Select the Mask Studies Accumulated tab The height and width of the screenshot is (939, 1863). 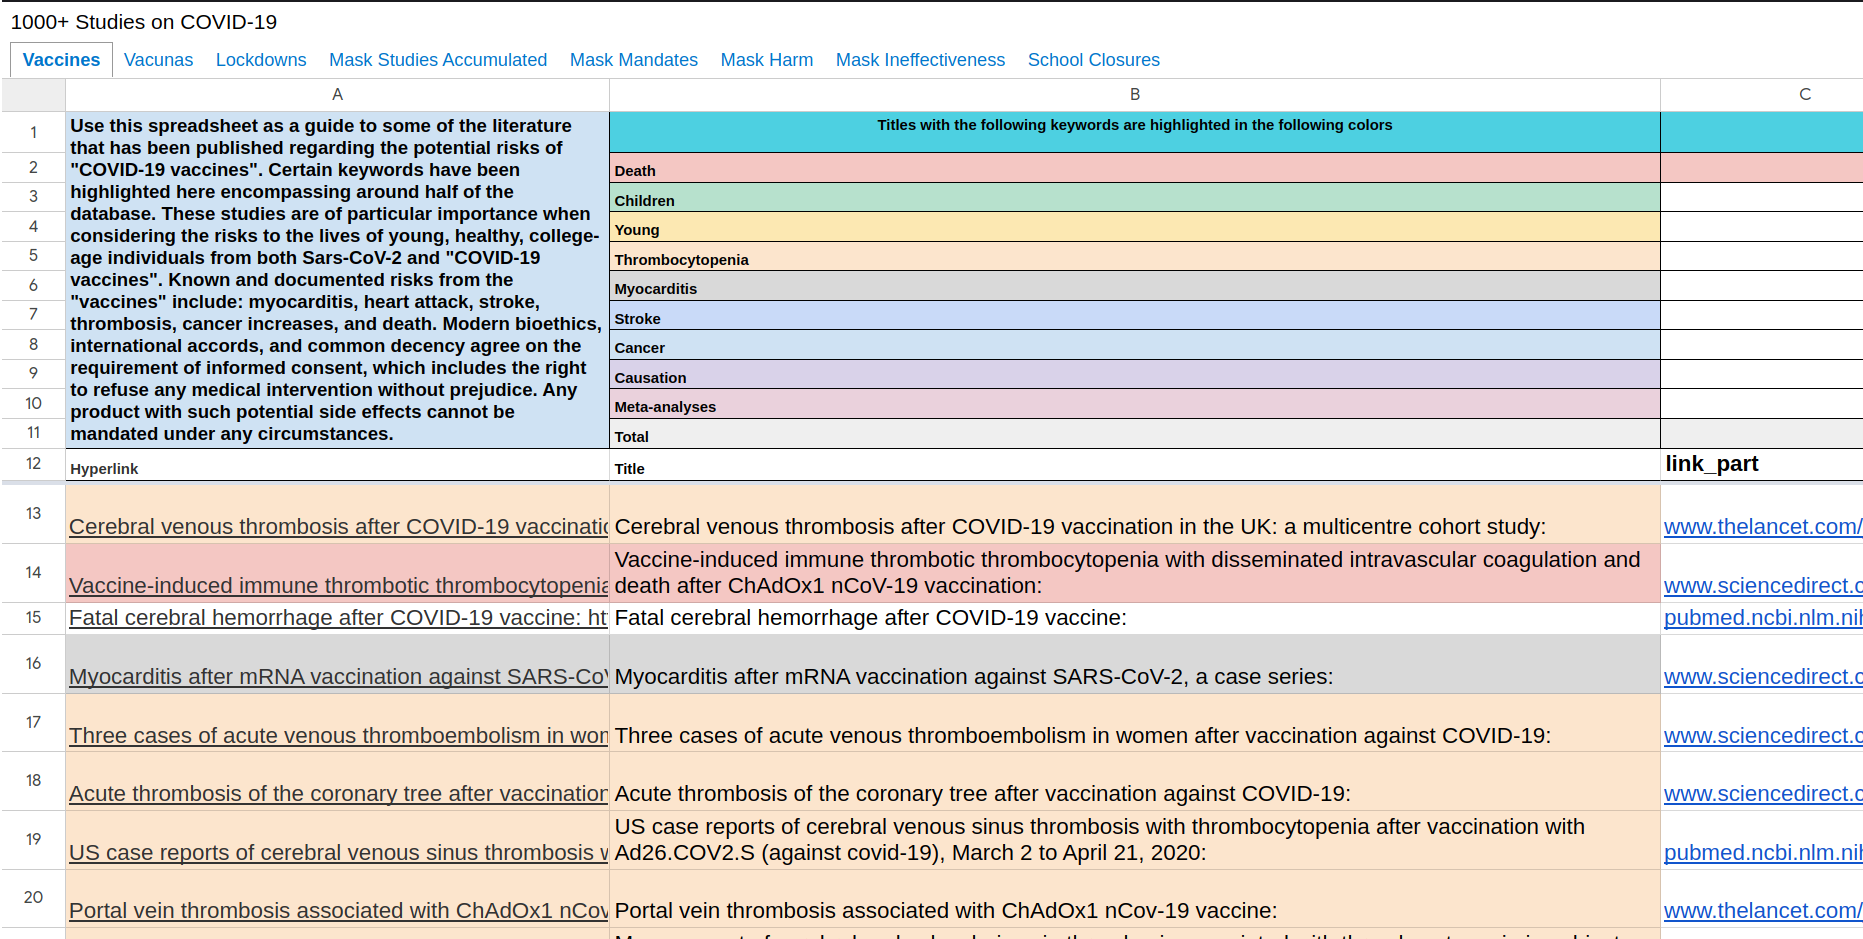(438, 60)
